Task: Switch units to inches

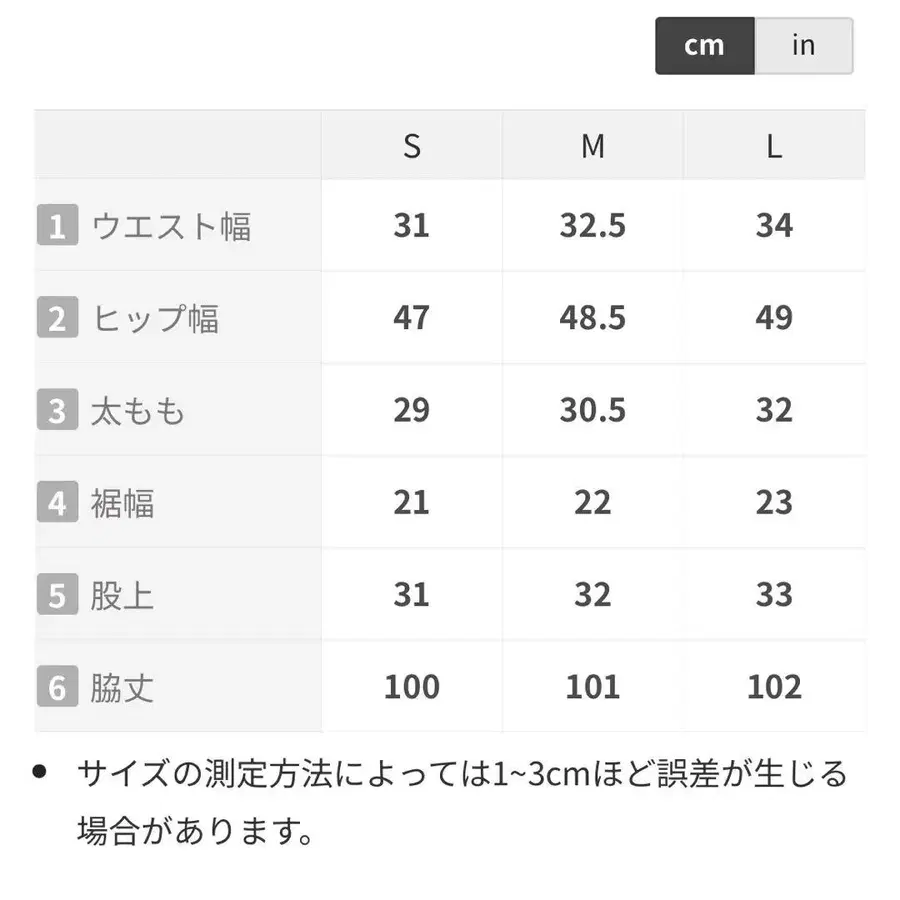Action: [x=803, y=45]
